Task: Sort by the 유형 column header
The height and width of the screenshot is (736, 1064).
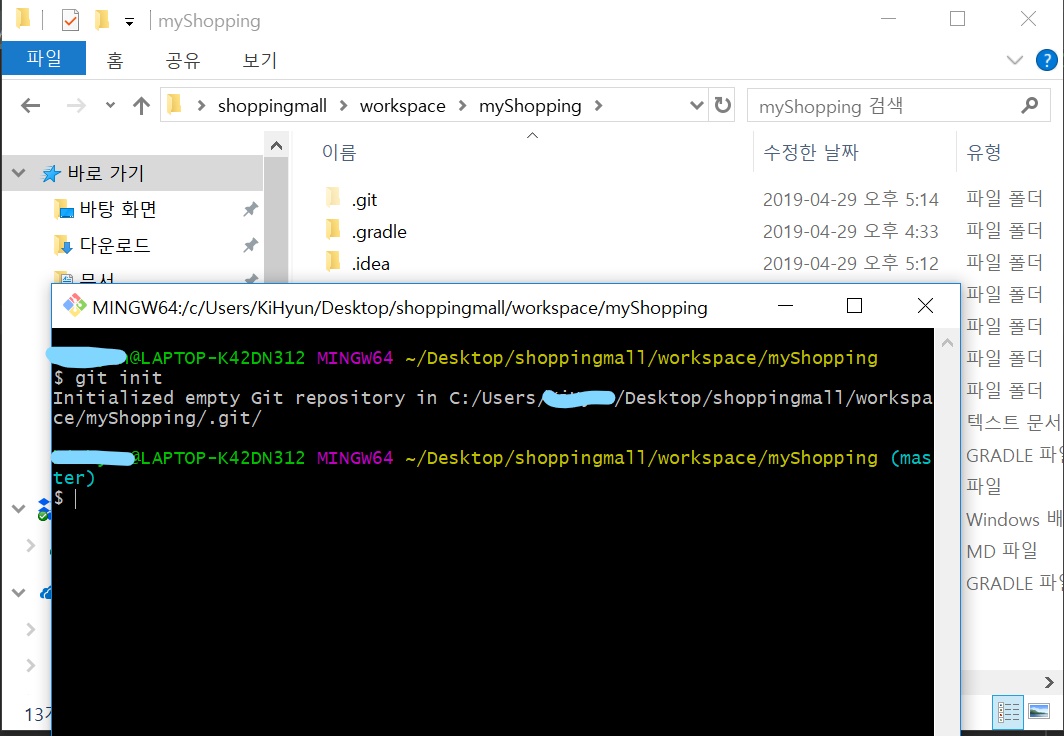Action: [x=984, y=153]
